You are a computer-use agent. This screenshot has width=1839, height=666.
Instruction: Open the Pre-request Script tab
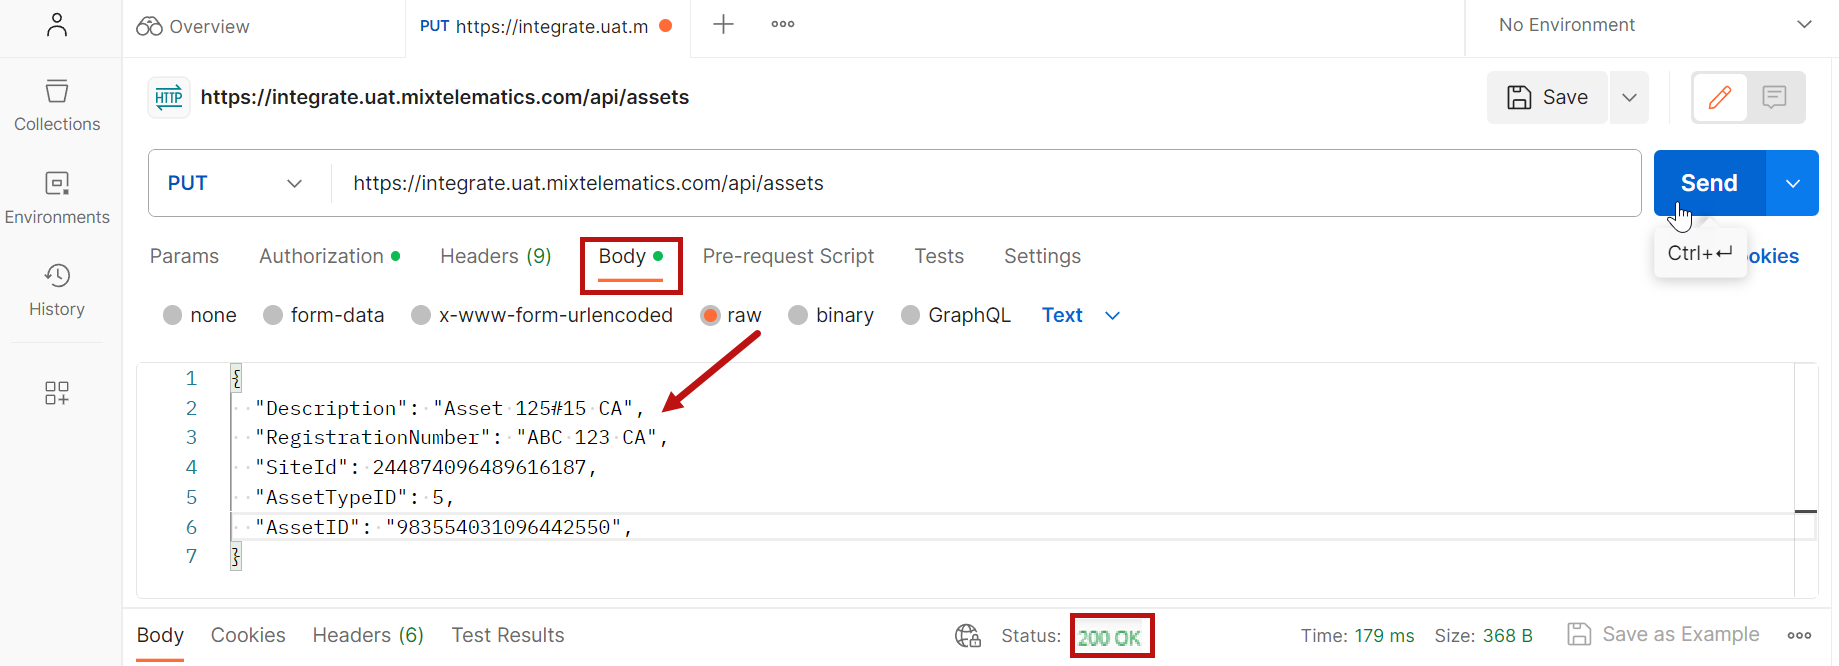[788, 256]
